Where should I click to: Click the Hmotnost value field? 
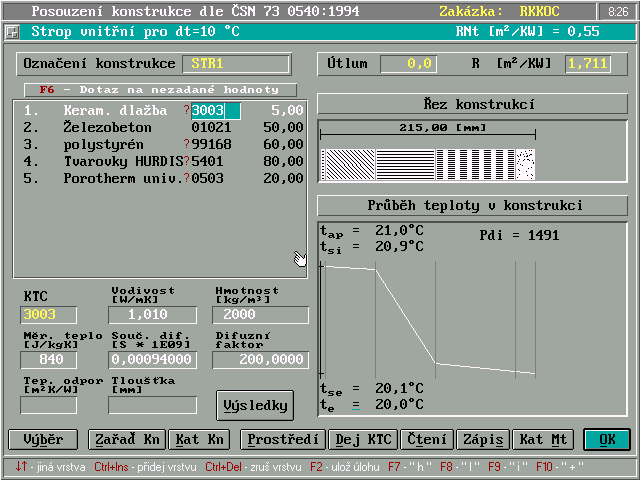pyautogui.click(x=260, y=315)
